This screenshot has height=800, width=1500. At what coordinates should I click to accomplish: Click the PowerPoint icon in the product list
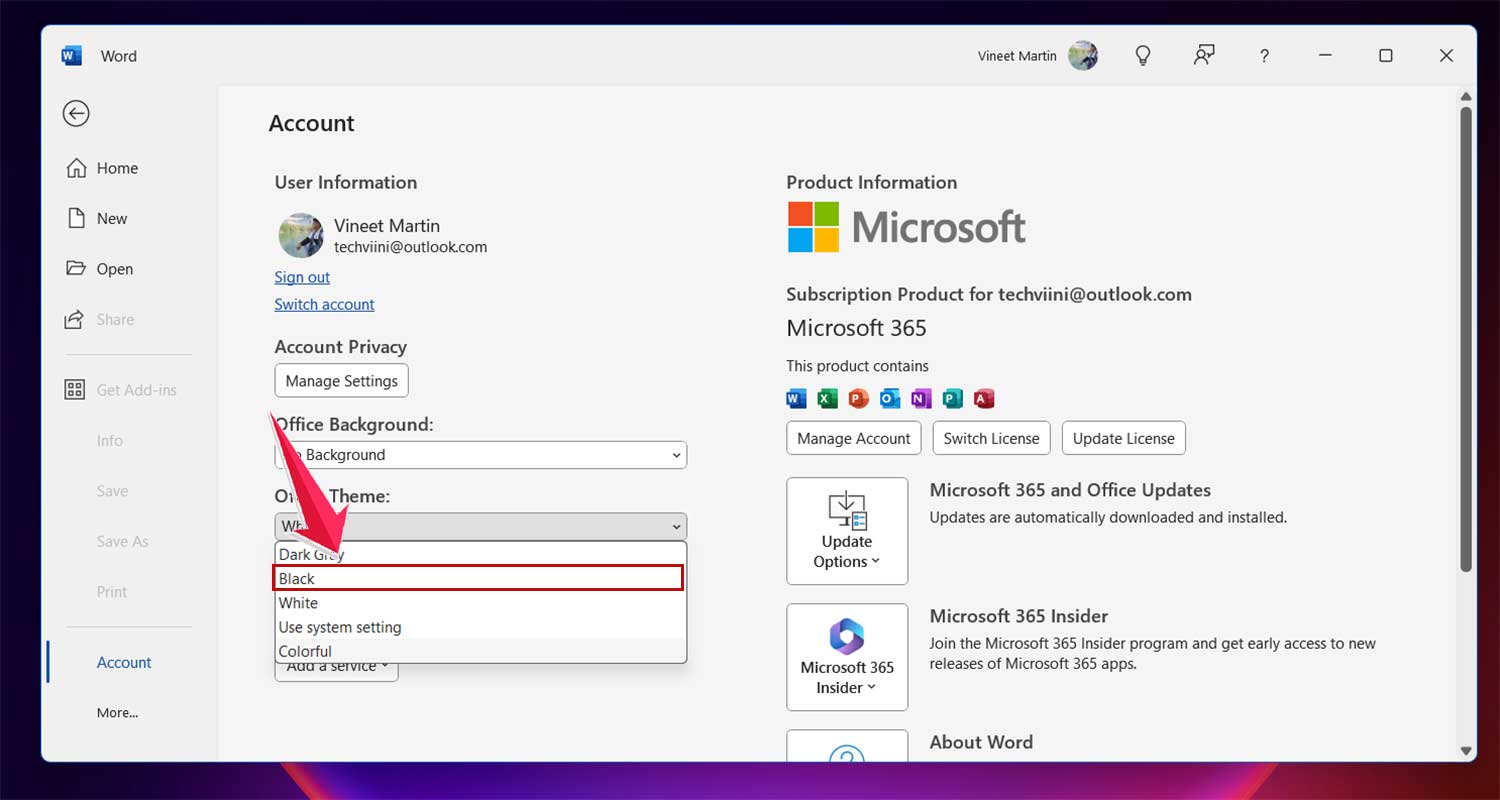pos(858,397)
